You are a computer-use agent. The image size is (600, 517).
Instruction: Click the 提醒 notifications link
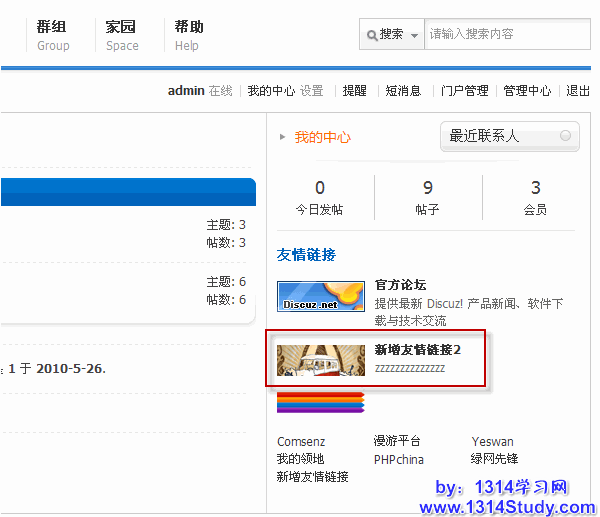tap(355, 91)
